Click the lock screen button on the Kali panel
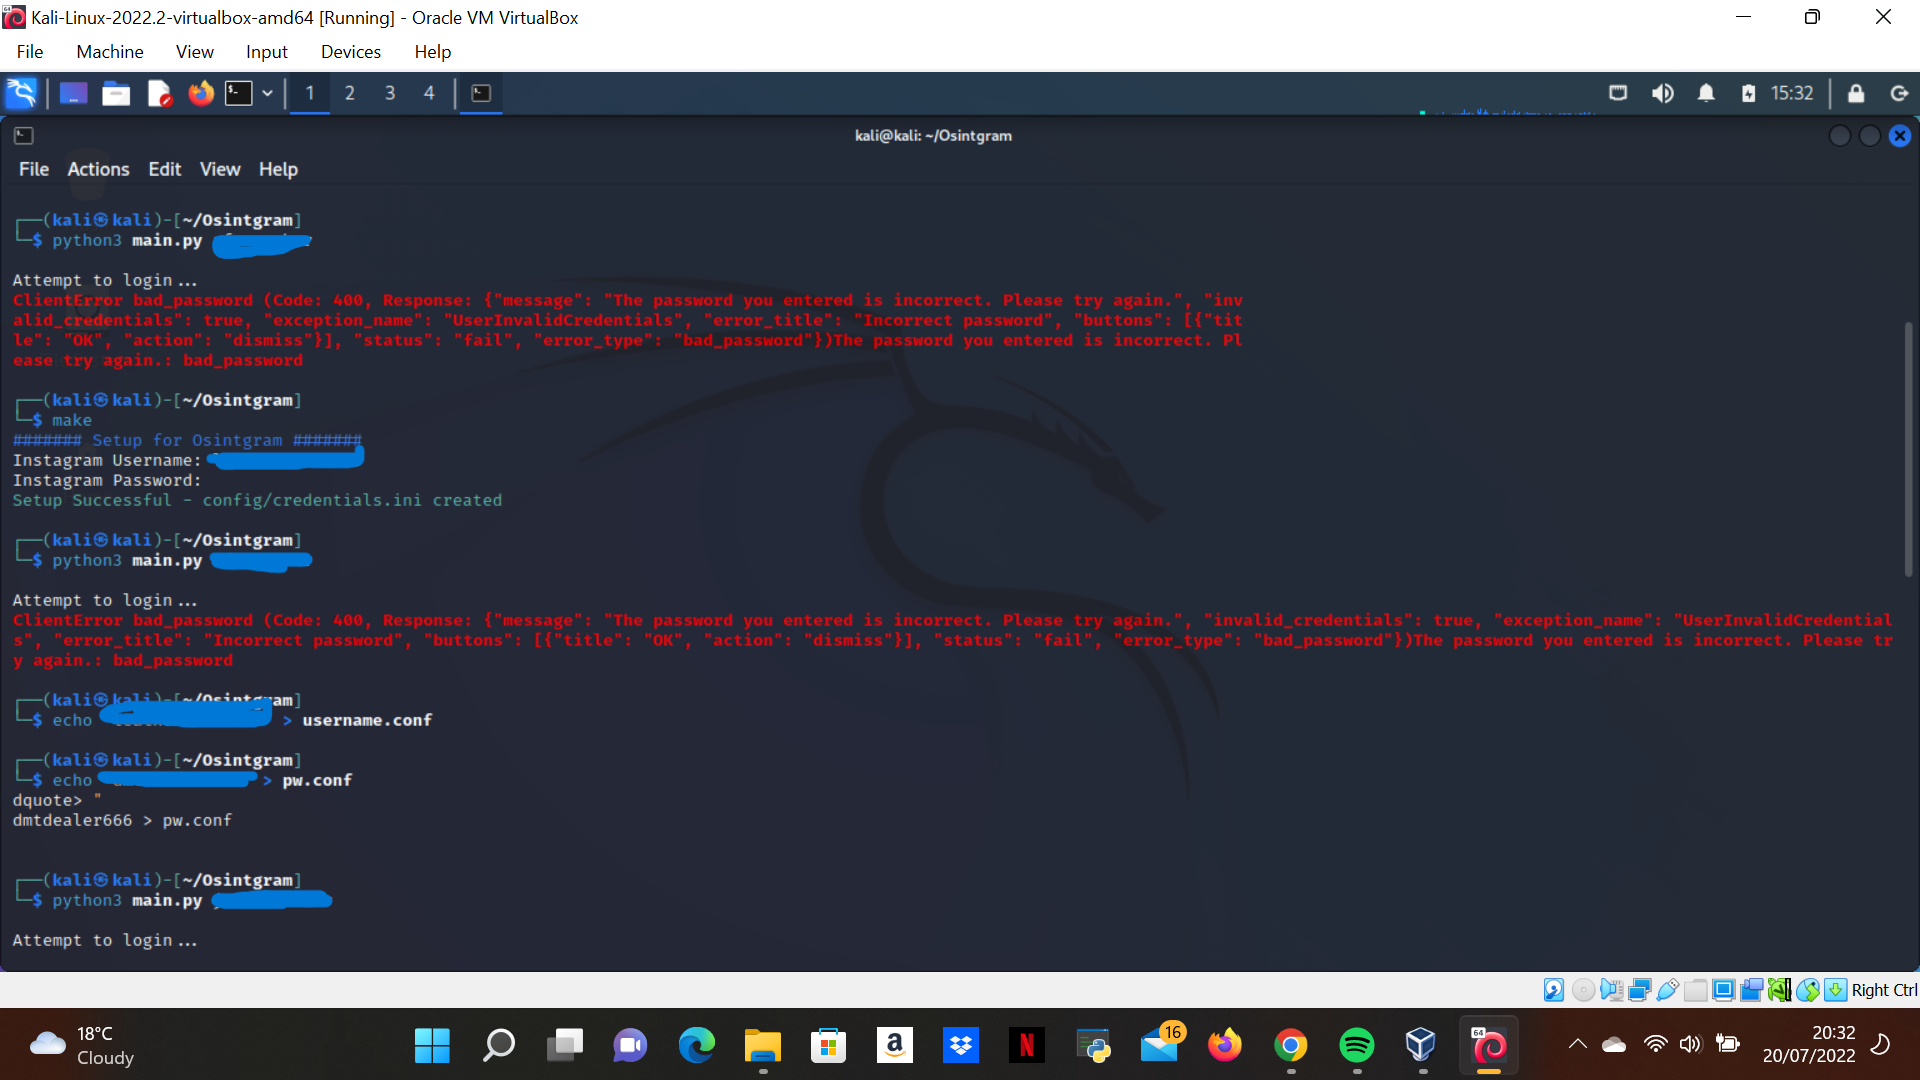The width and height of the screenshot is (1920, 1080). pos(1856,93)
